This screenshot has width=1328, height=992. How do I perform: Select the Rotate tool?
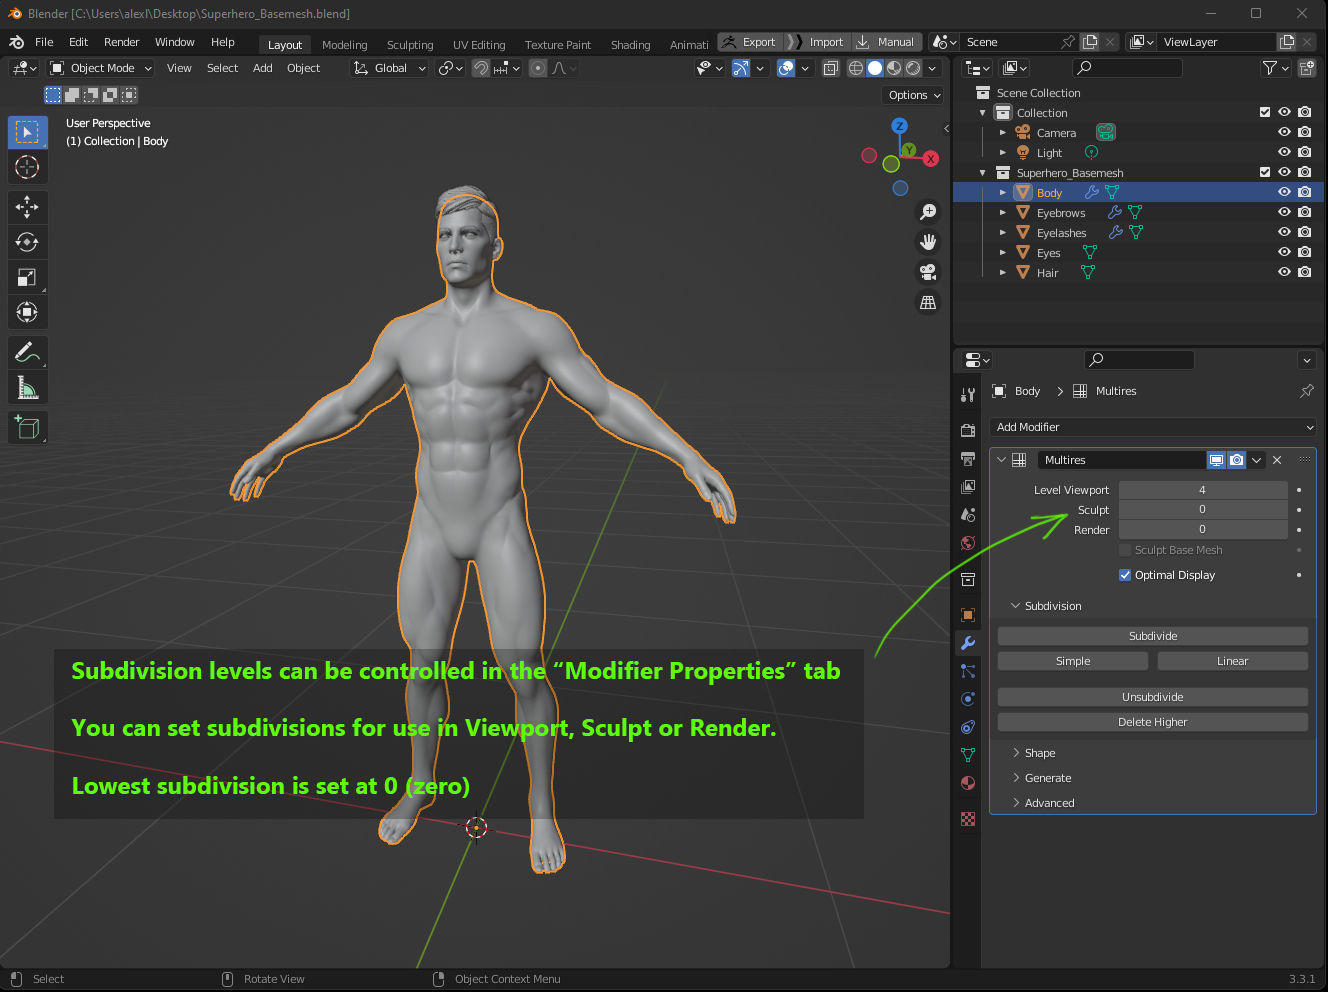coord(27,242)
